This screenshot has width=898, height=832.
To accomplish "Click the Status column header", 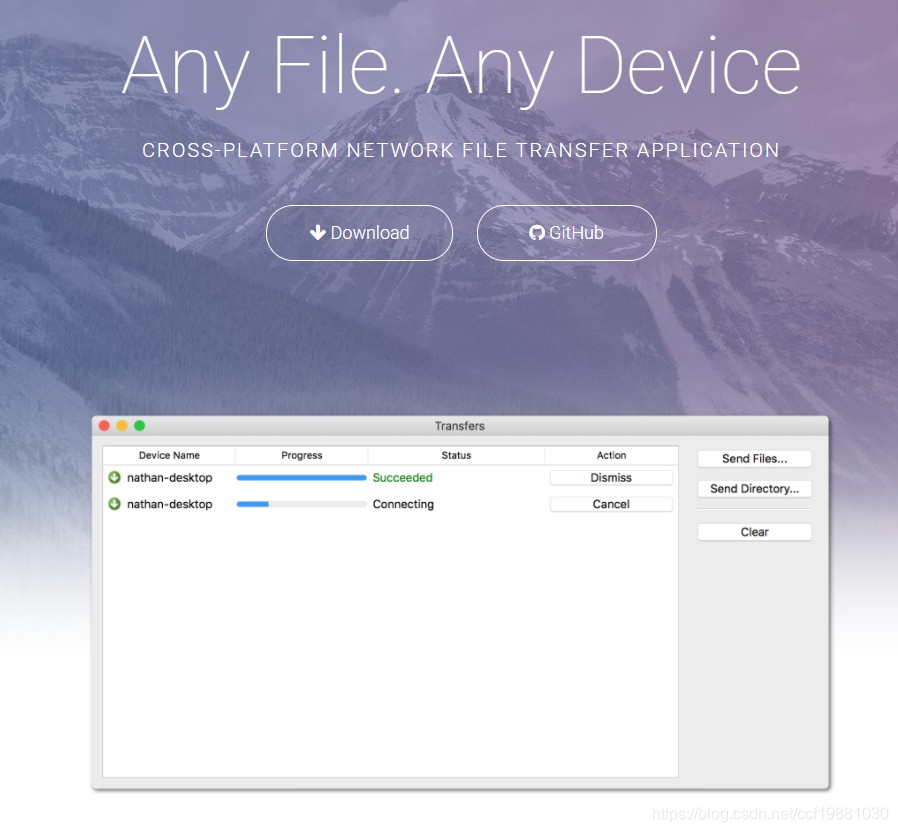I will tap(456, 455).
